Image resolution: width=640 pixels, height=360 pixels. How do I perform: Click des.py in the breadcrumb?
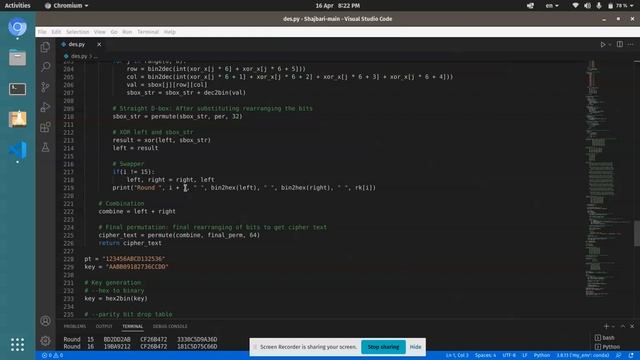[78, 56]
